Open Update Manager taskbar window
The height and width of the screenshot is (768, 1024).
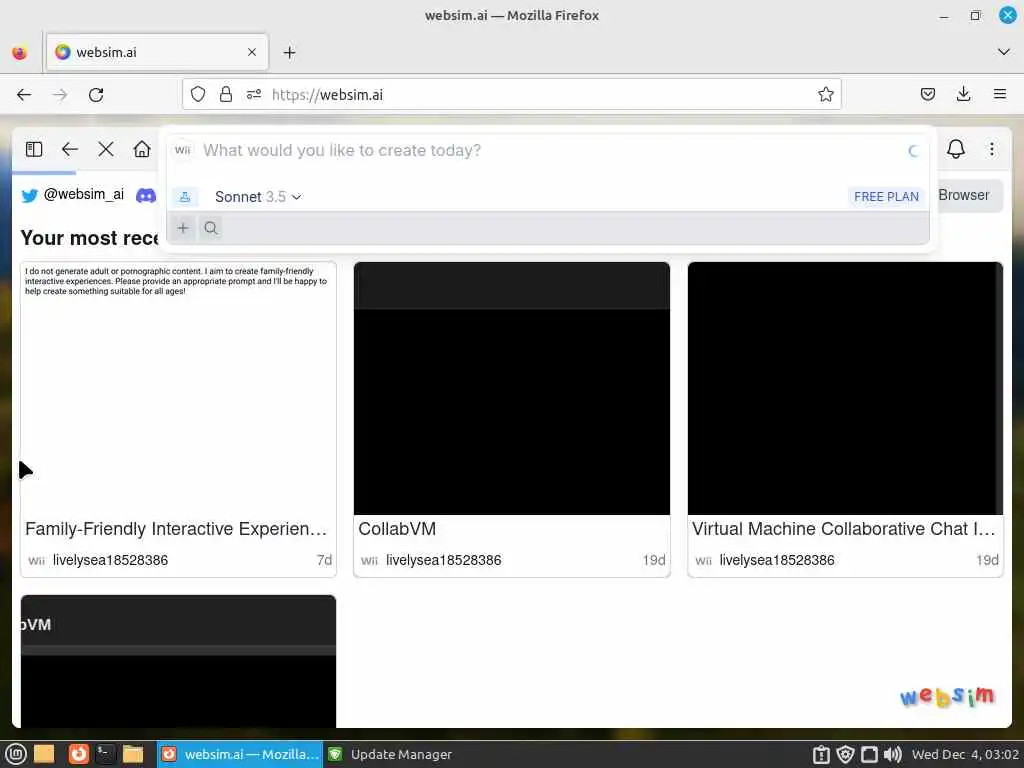click(x=390, y=754)
